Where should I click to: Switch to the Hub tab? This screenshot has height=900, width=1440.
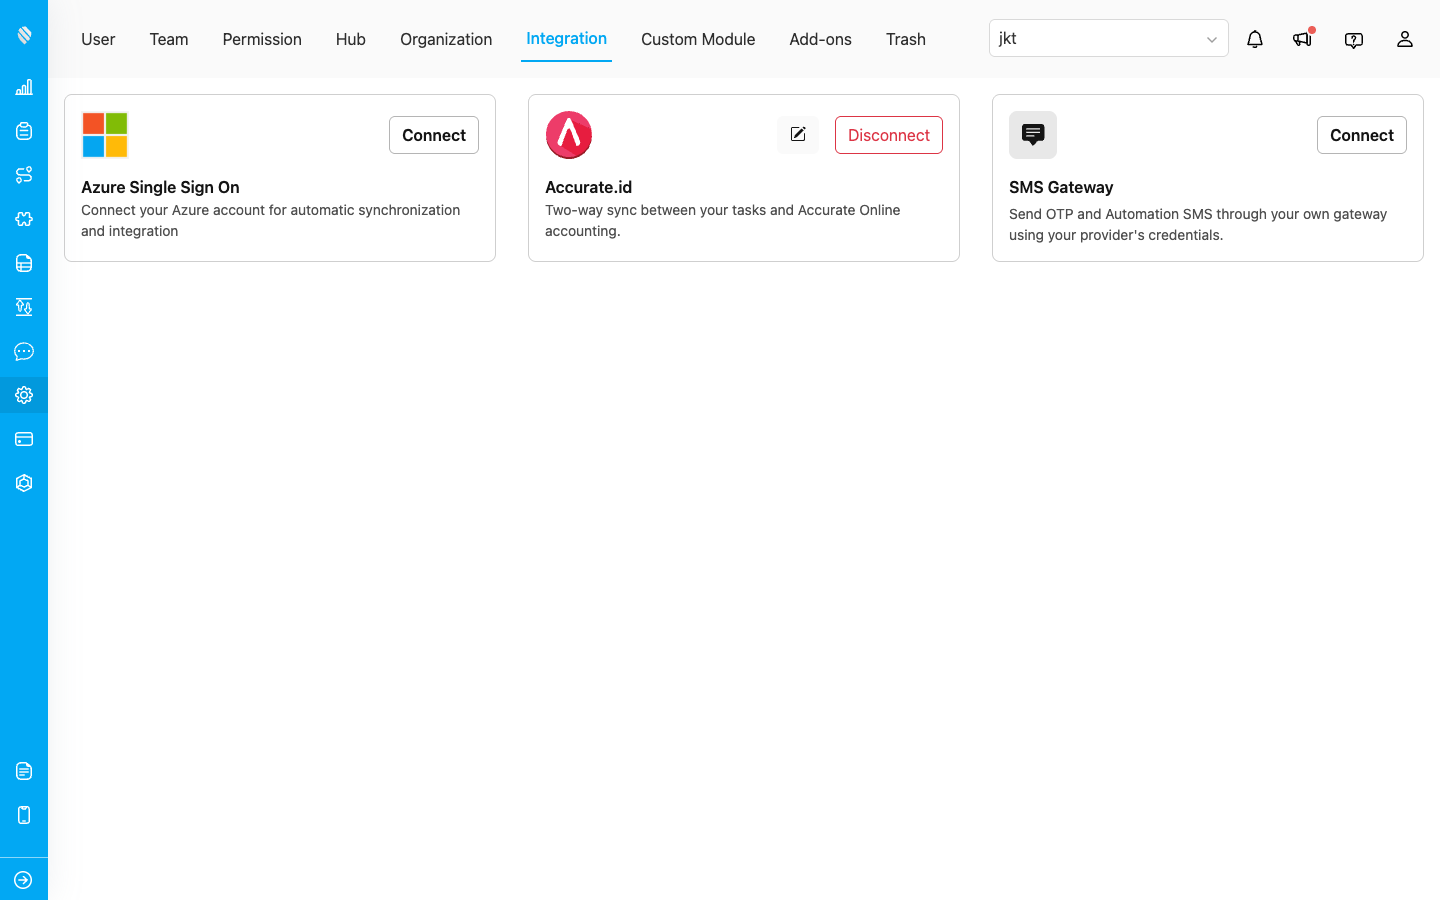click(351, 39)
